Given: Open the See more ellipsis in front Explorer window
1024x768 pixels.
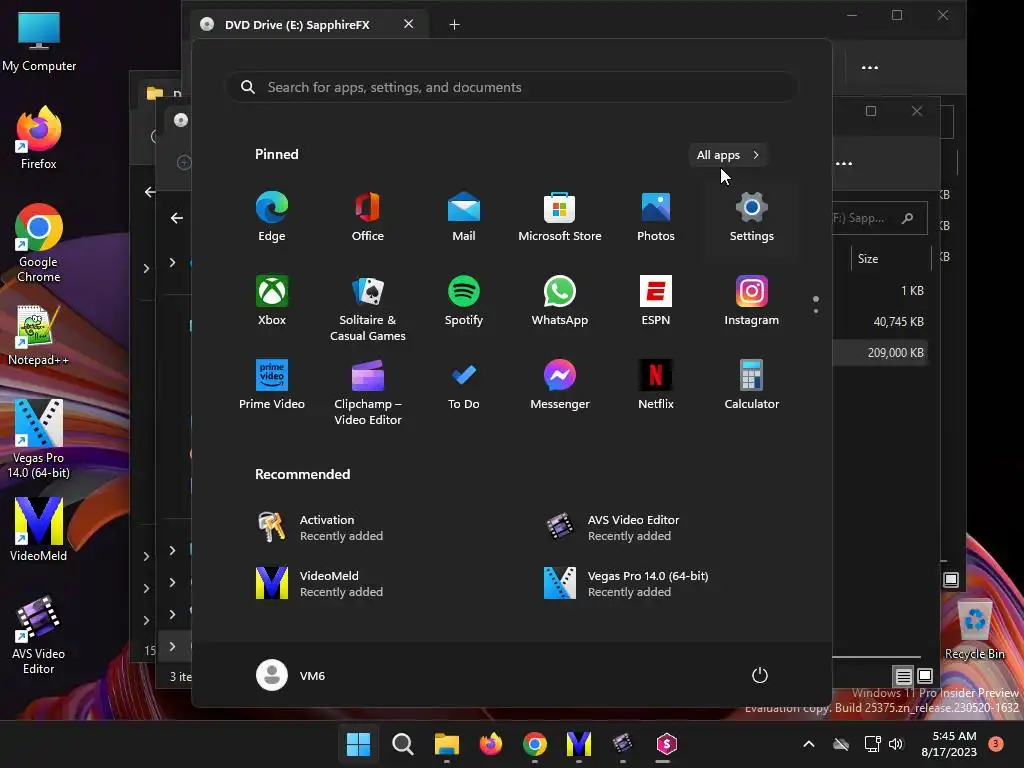Looking at the screenshot, I should click(x=844, y=163).
